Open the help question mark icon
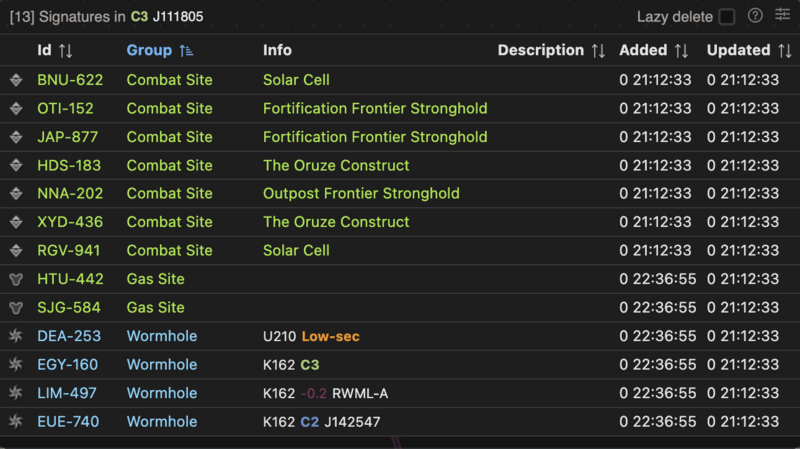Viewport: 800px width, 449px height. tap(755, 16)
